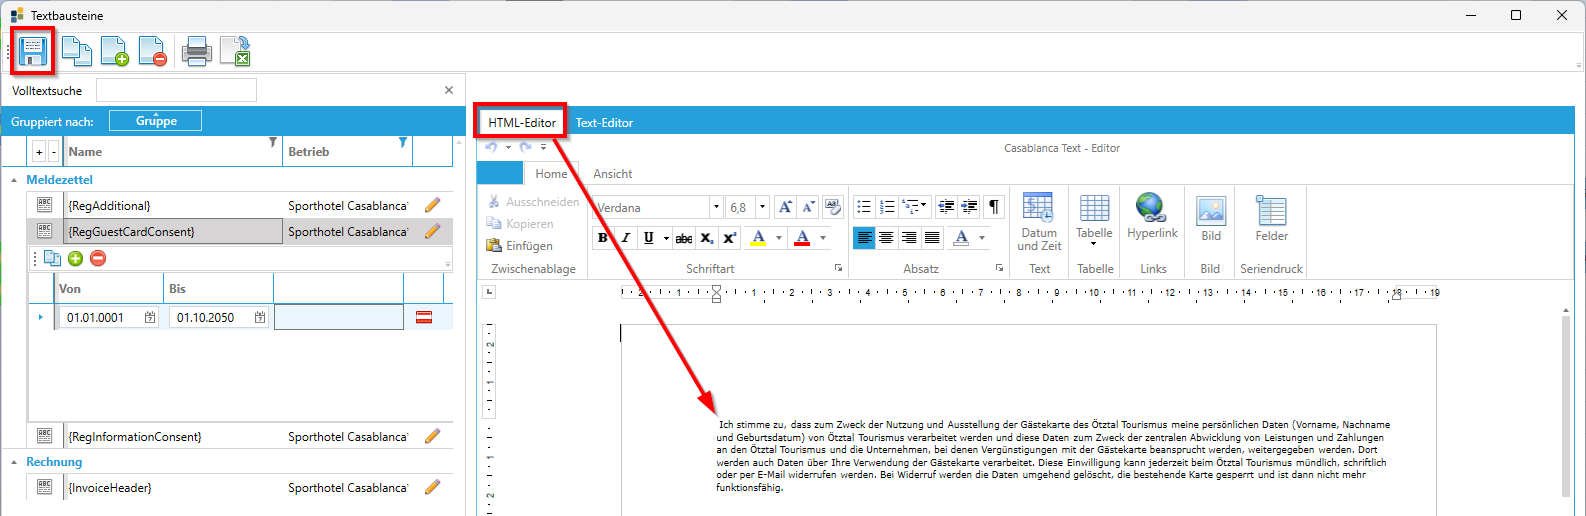Expand all groups with the plus button
Viewport: 1586px width, 516px height.
tap(39, 152)
